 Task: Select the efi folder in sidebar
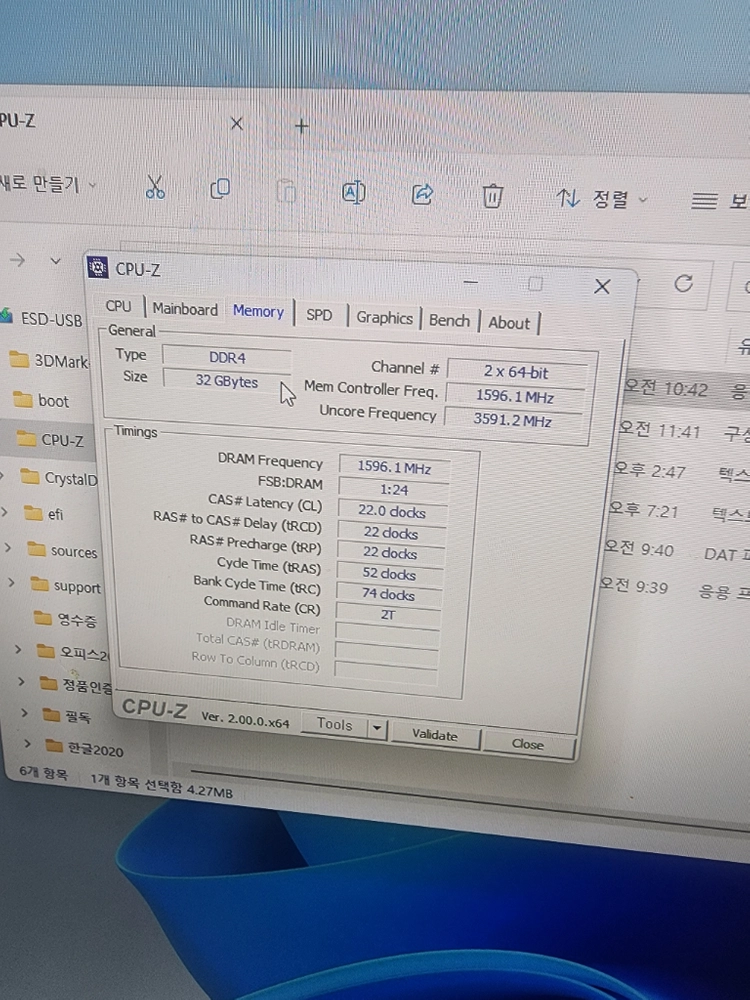click(x=45, y=513)
